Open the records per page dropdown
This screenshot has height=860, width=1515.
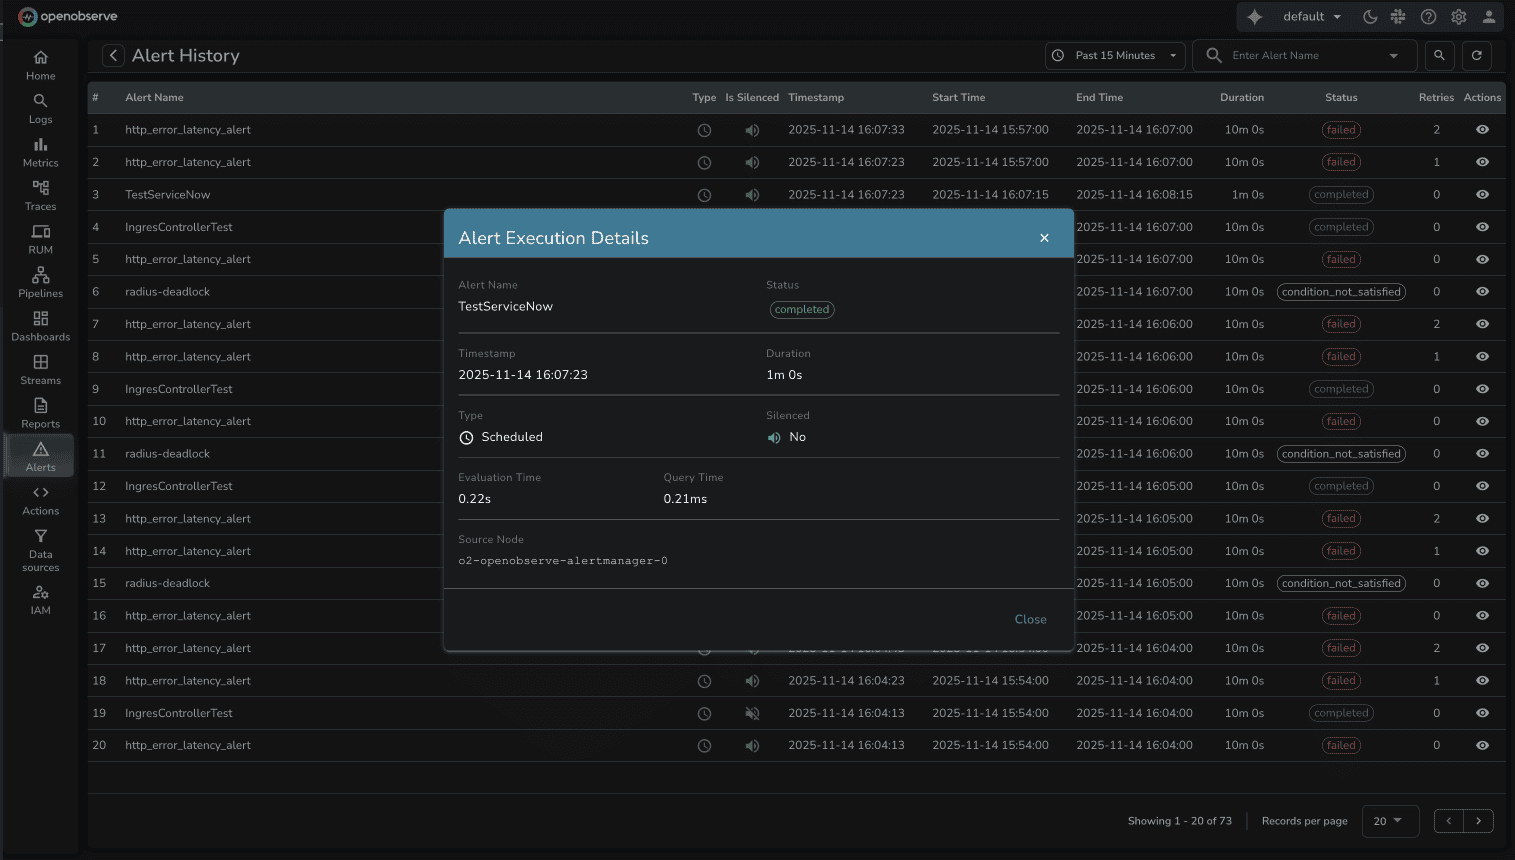[1389, 820]
